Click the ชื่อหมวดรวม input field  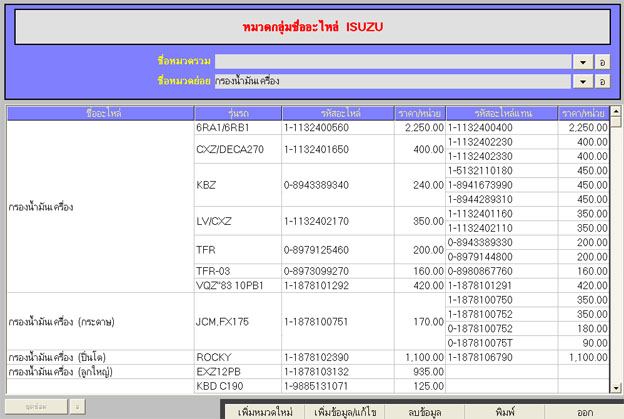pos(393,62)
